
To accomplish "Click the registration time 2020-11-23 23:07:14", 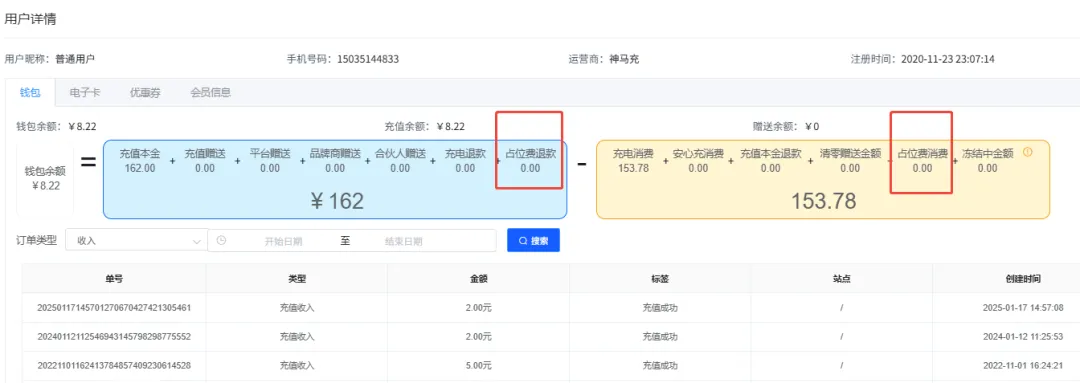I will click(947, 59).
